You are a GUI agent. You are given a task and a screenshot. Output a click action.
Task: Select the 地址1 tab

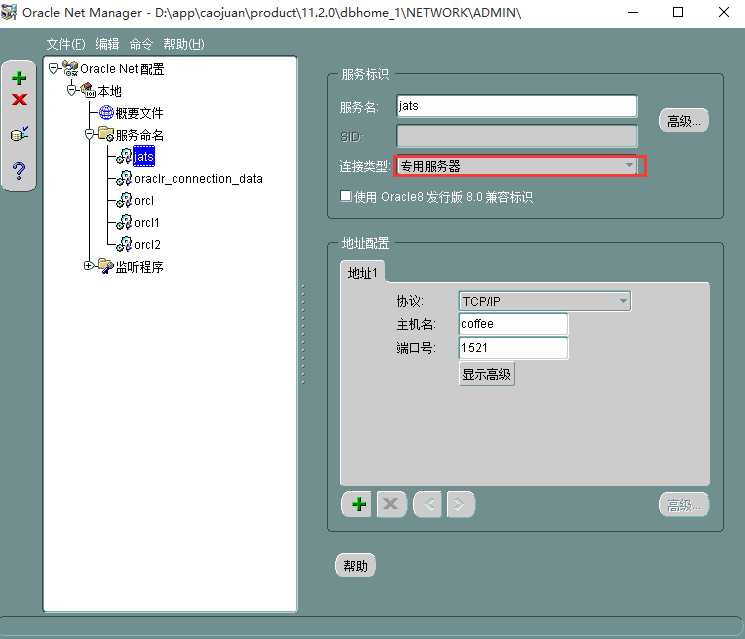363,273
